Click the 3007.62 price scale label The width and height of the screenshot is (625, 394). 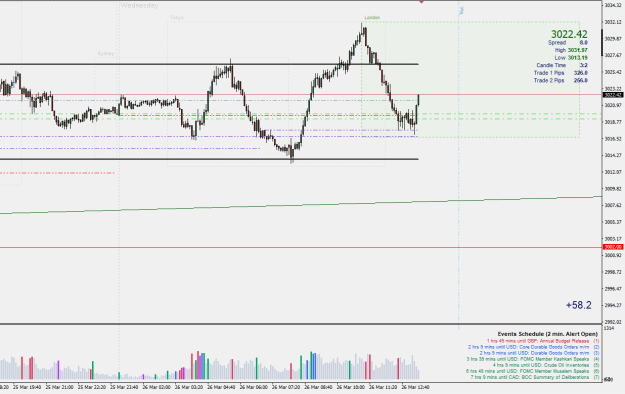point(613,205)
